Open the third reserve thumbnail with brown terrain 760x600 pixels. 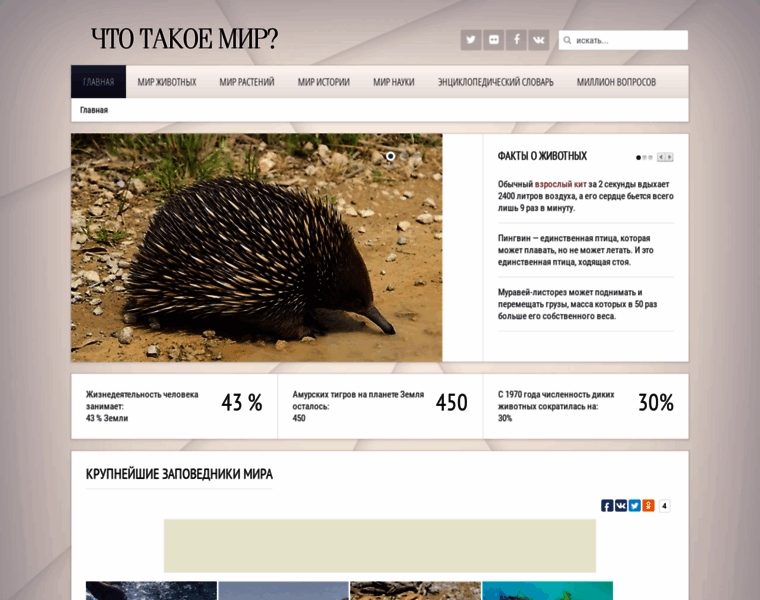pyautogui.click(x=415, y=591)
